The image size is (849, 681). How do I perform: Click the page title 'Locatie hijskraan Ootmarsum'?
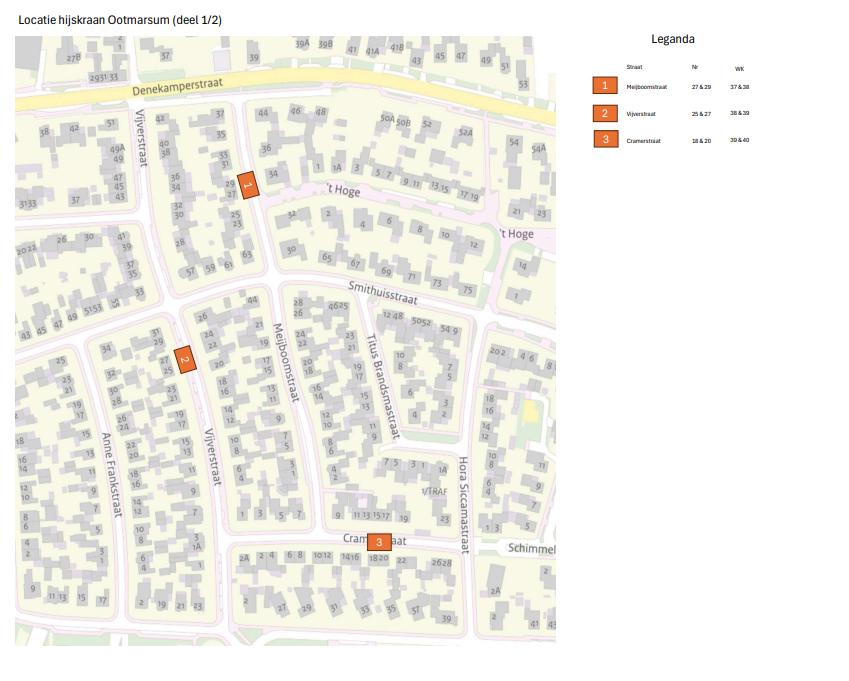120,19
